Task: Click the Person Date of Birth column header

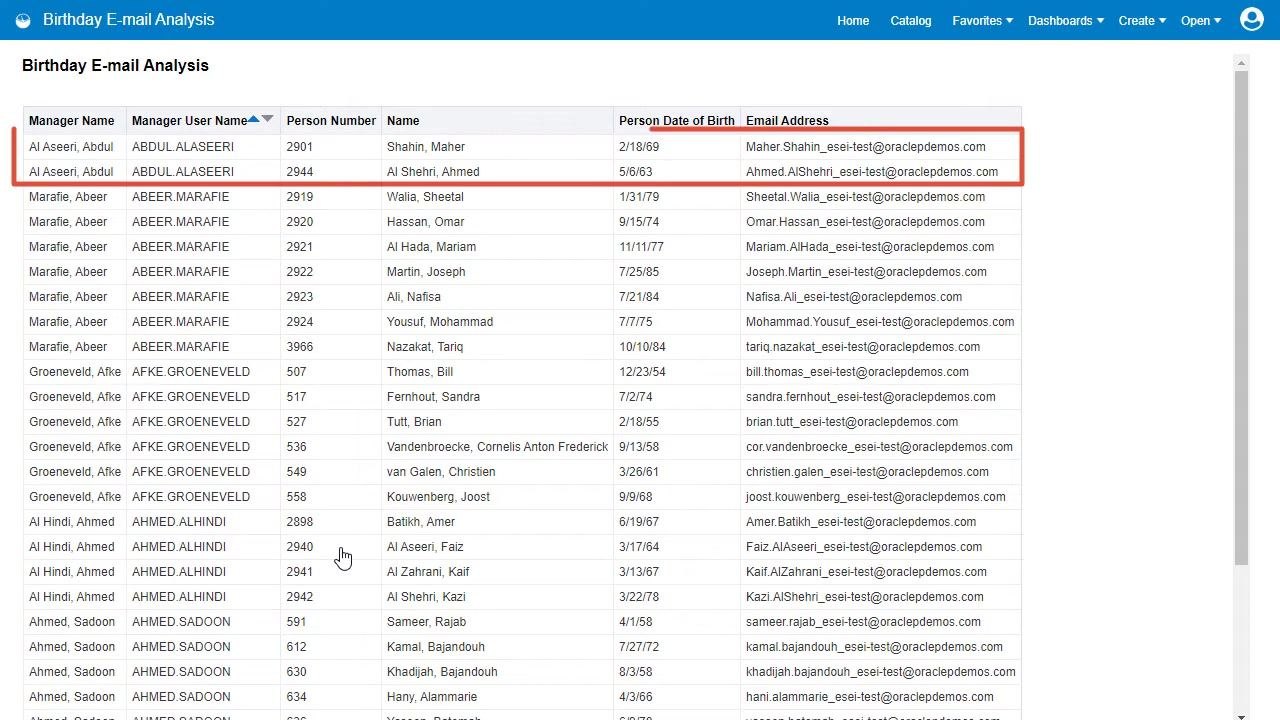Action: pos(677,121)
